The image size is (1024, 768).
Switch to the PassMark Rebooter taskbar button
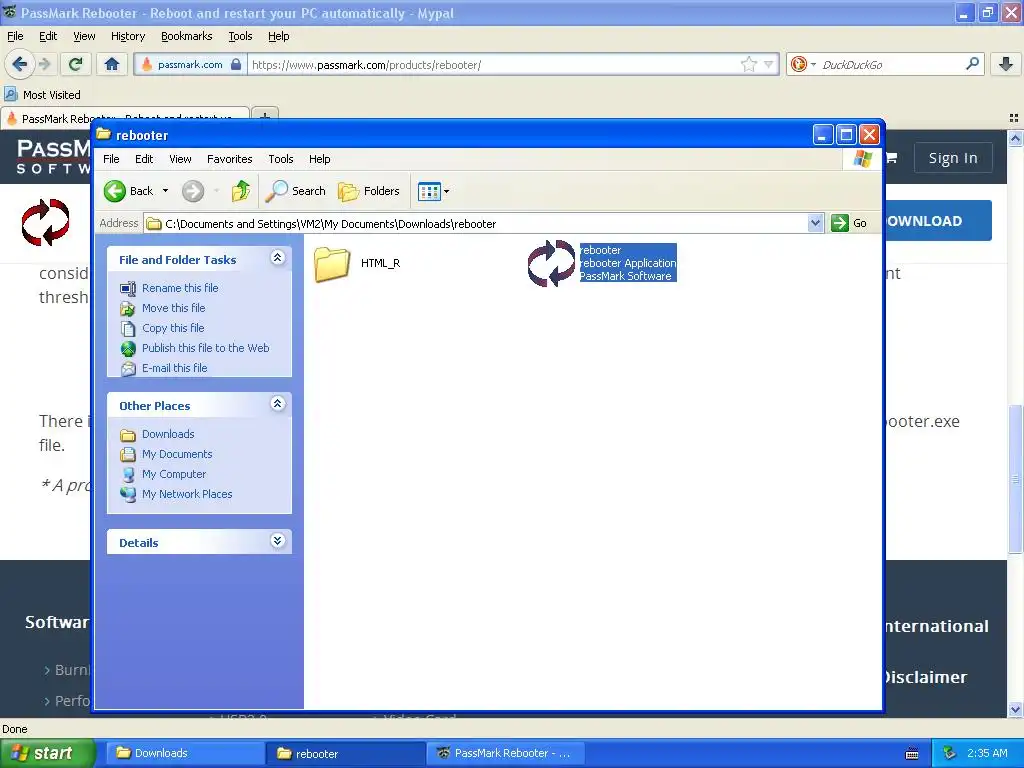tap(504, 753)
